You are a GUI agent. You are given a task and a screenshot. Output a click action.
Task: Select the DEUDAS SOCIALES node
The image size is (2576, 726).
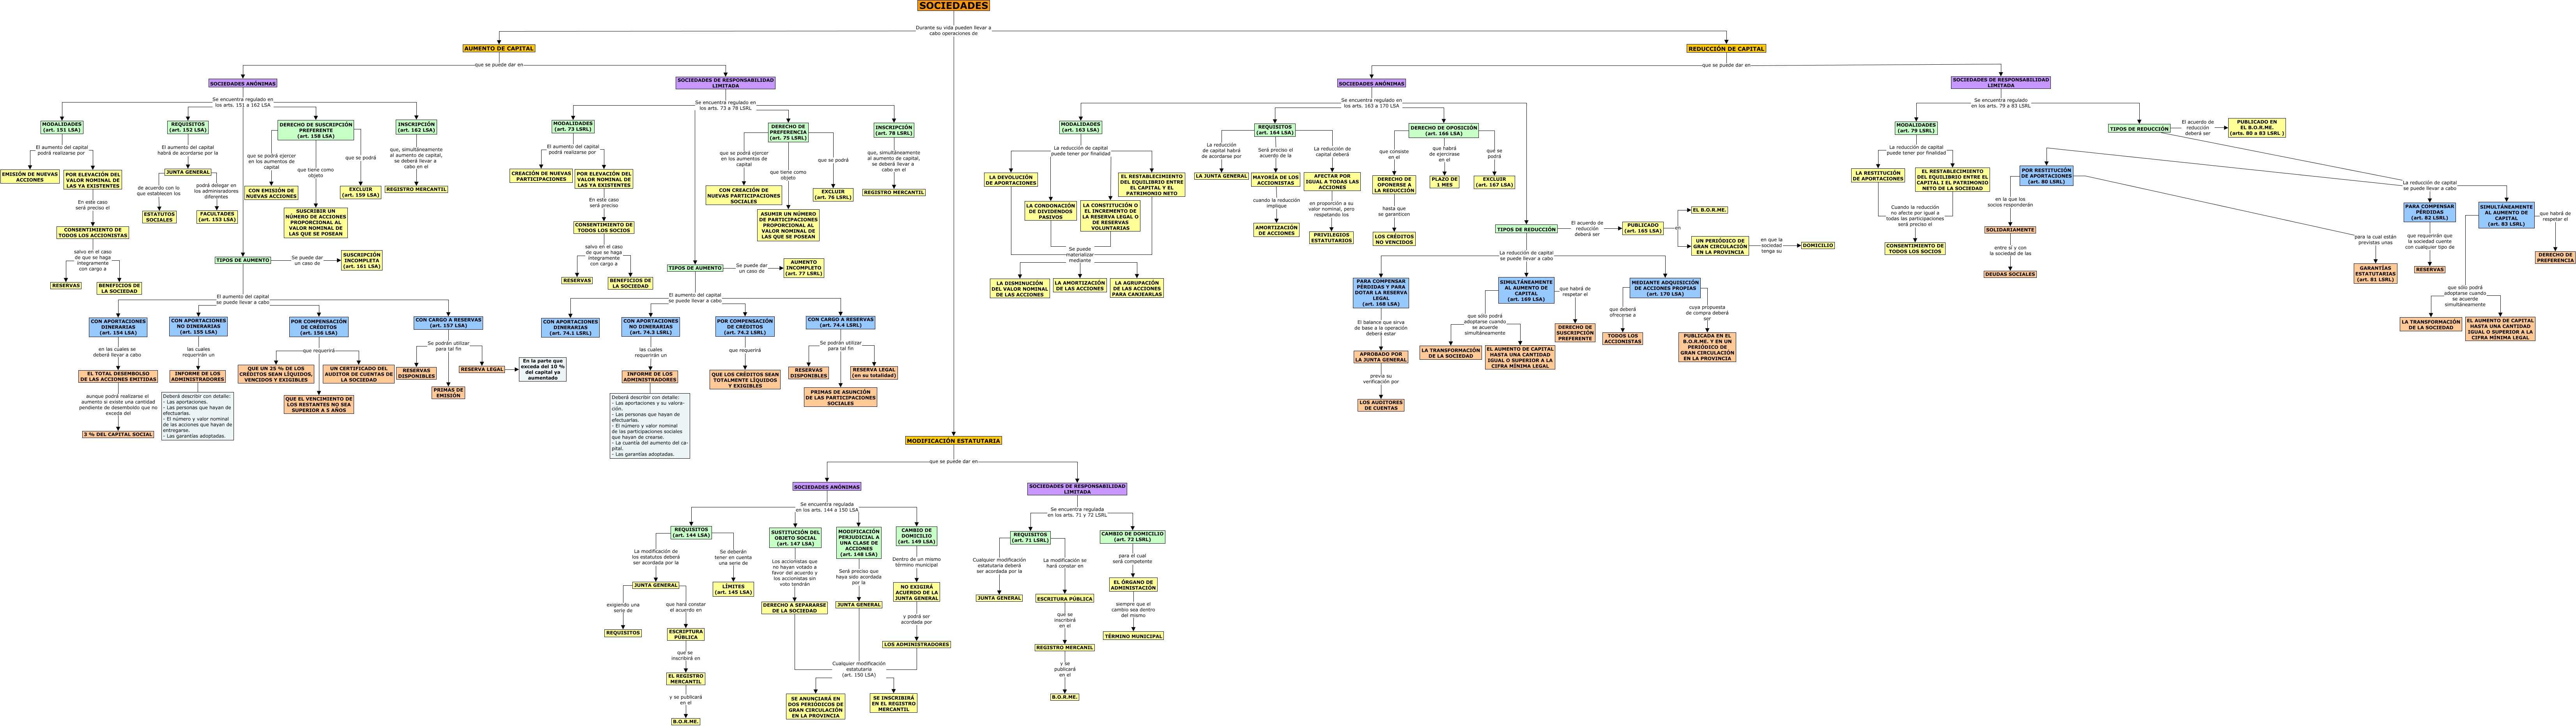(2009, 273)
